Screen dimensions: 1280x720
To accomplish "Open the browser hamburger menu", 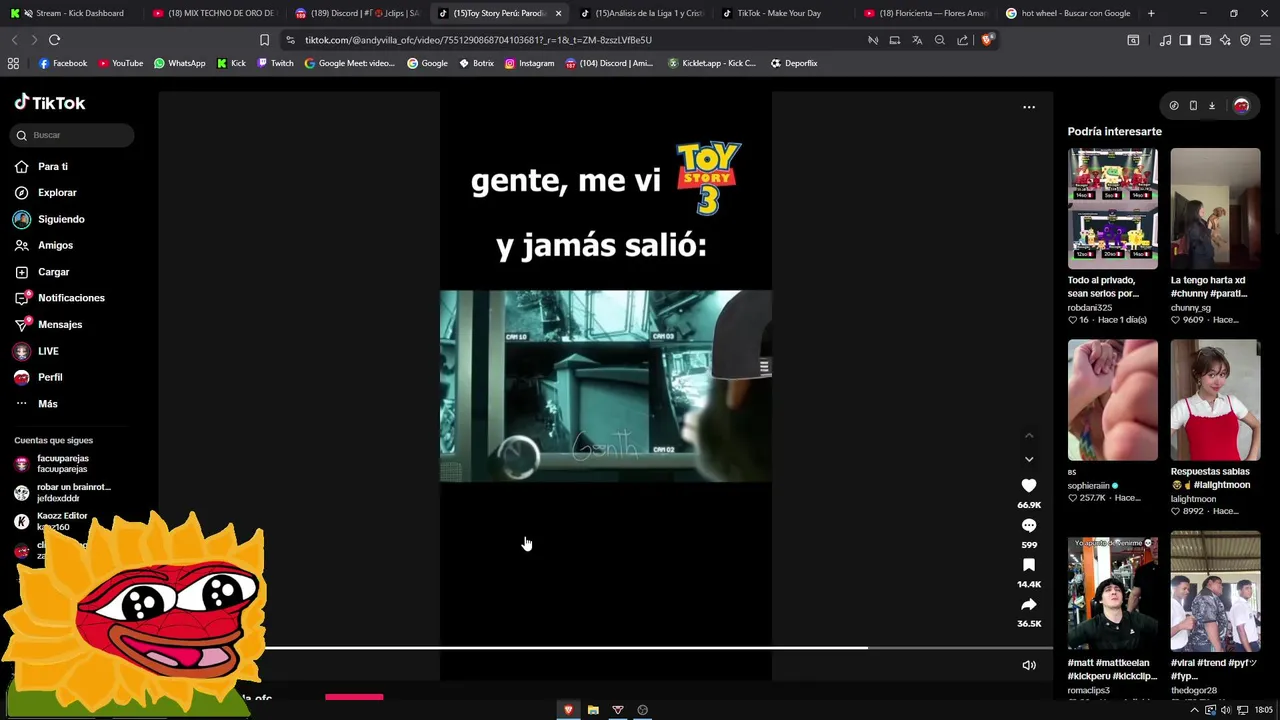I will tap(1266, 40).
